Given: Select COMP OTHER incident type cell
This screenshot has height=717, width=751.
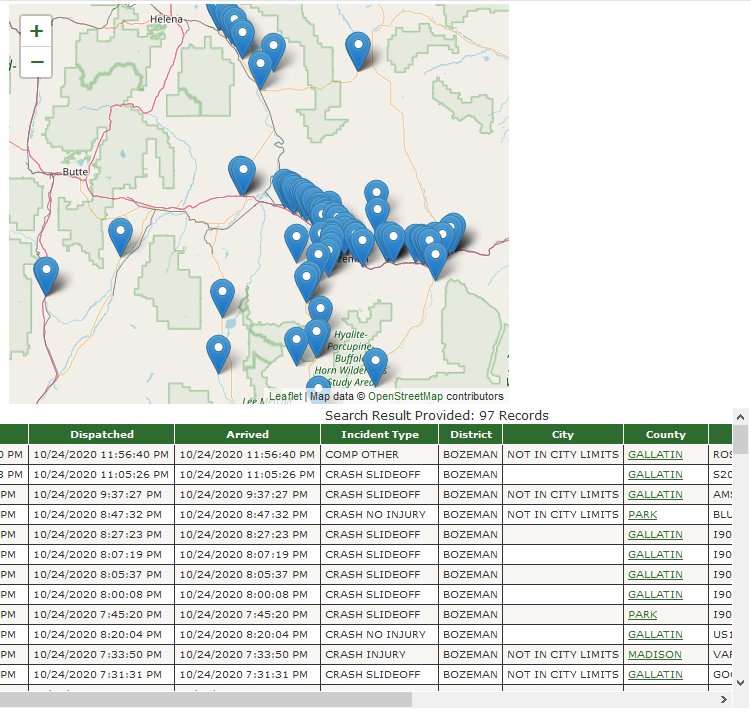Looking at the screenshot, I should [380, 455].
